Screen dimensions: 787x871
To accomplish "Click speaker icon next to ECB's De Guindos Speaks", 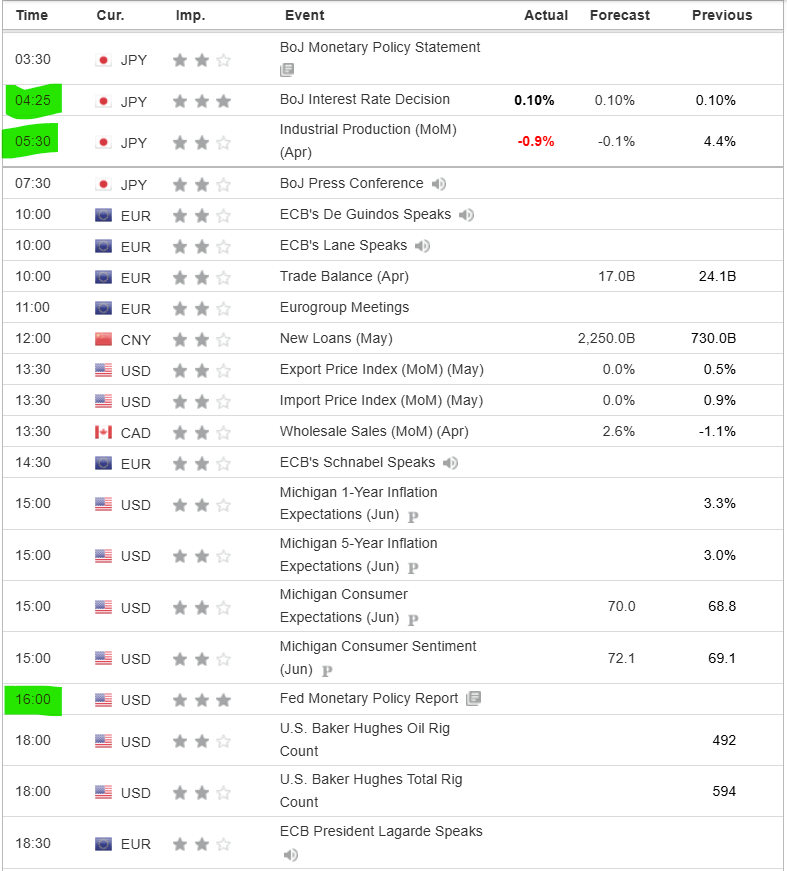I will [x=466, y=215].
